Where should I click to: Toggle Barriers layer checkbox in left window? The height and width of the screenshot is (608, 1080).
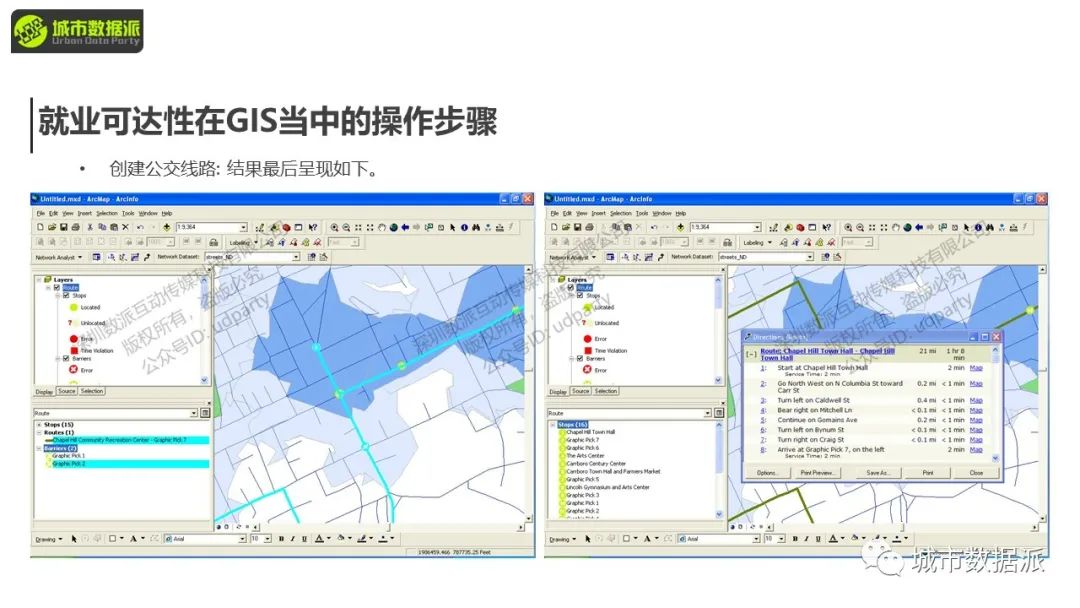tap(66, 359)
